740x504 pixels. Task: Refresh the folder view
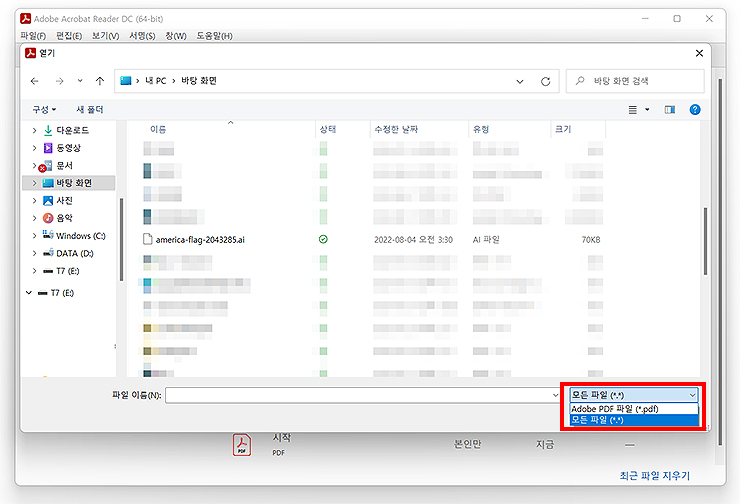[546, 81]
